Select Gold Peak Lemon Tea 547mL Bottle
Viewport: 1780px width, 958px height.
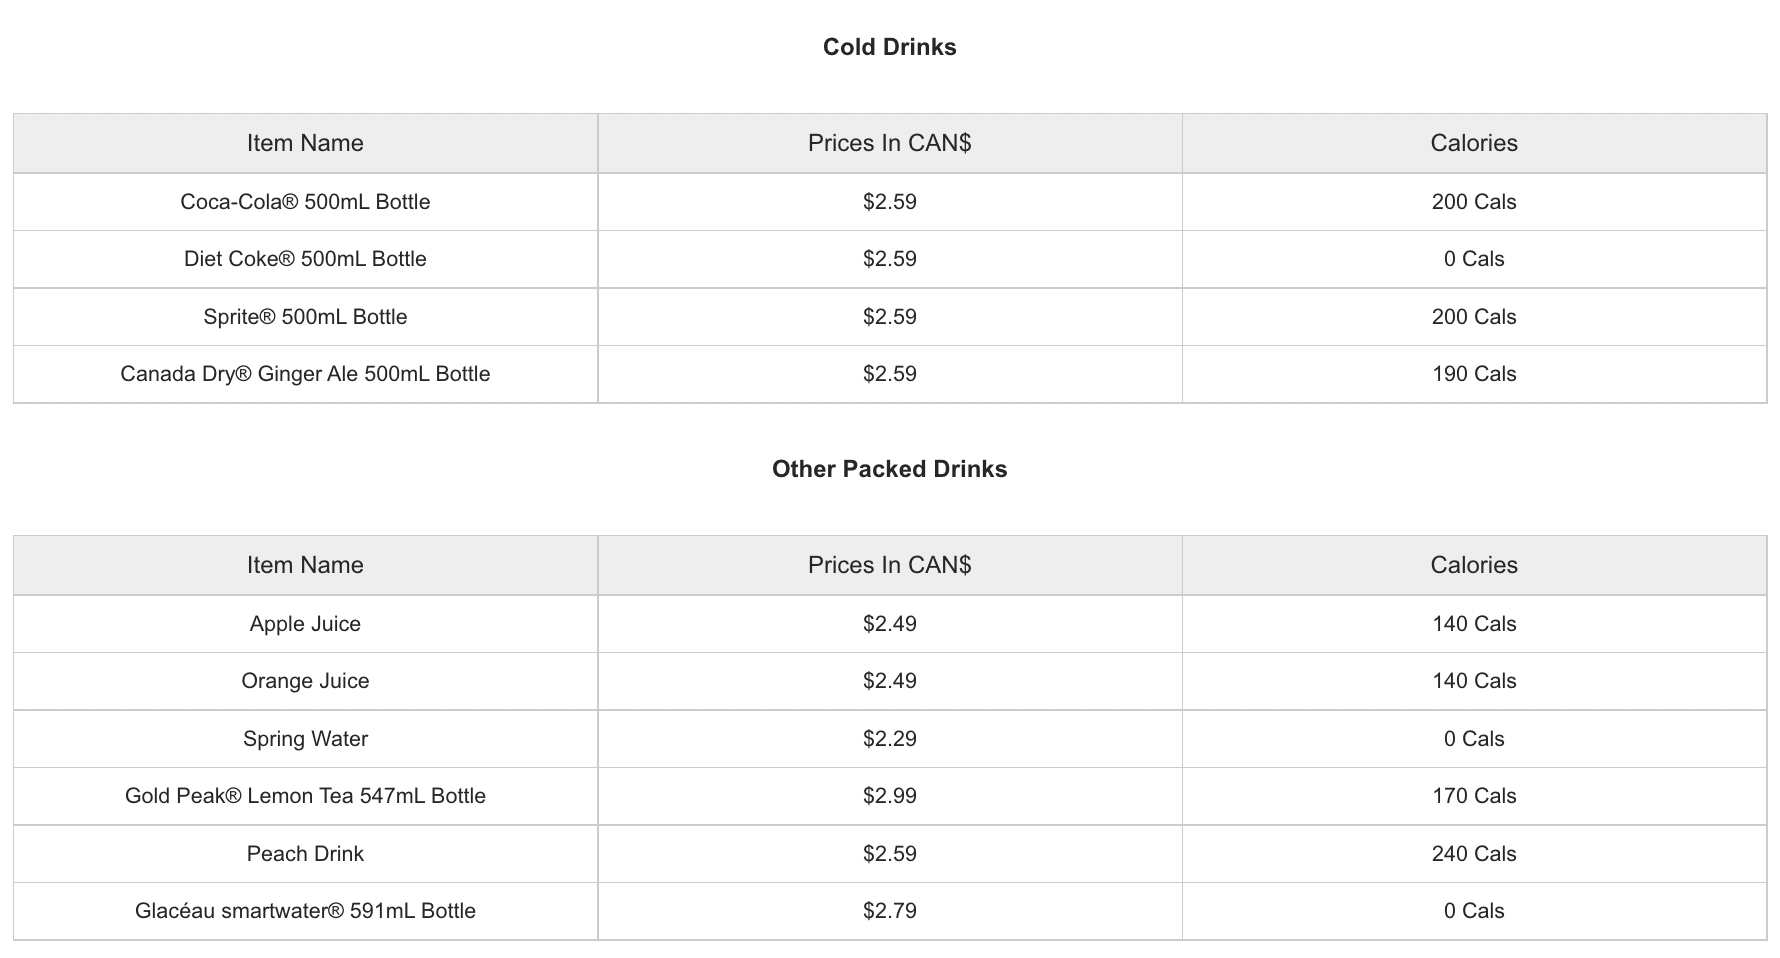pos(305,796)
